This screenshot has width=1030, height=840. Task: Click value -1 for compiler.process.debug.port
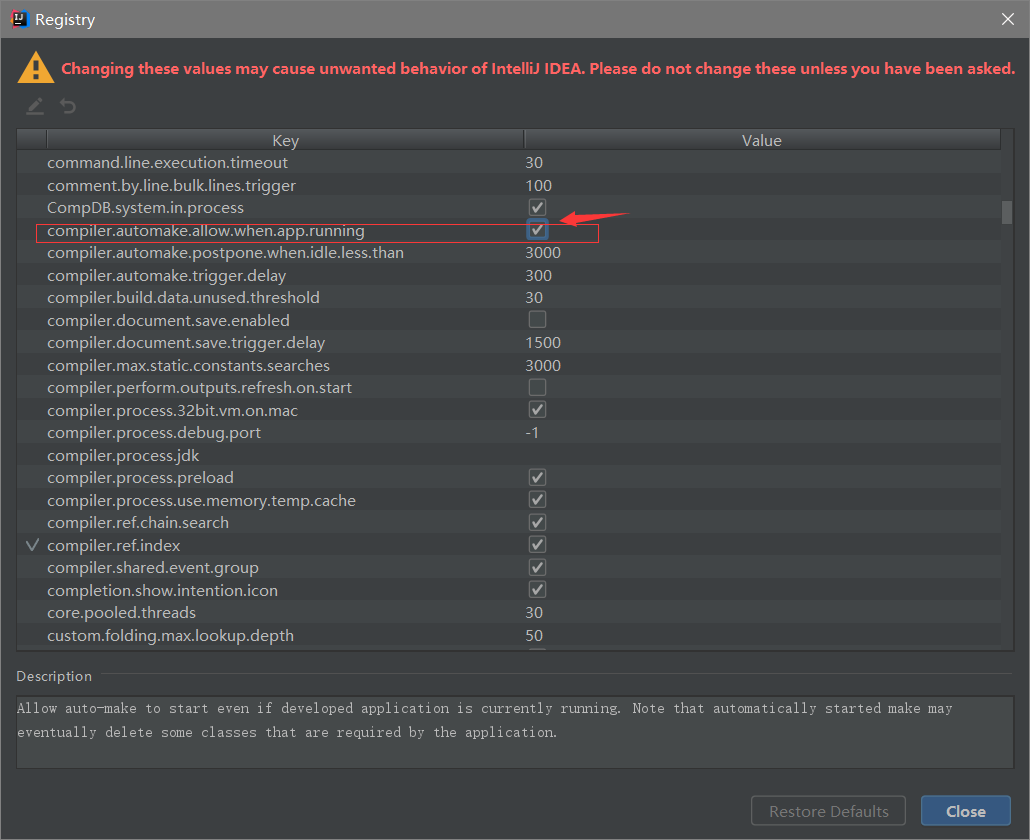[x=532, y=433]
